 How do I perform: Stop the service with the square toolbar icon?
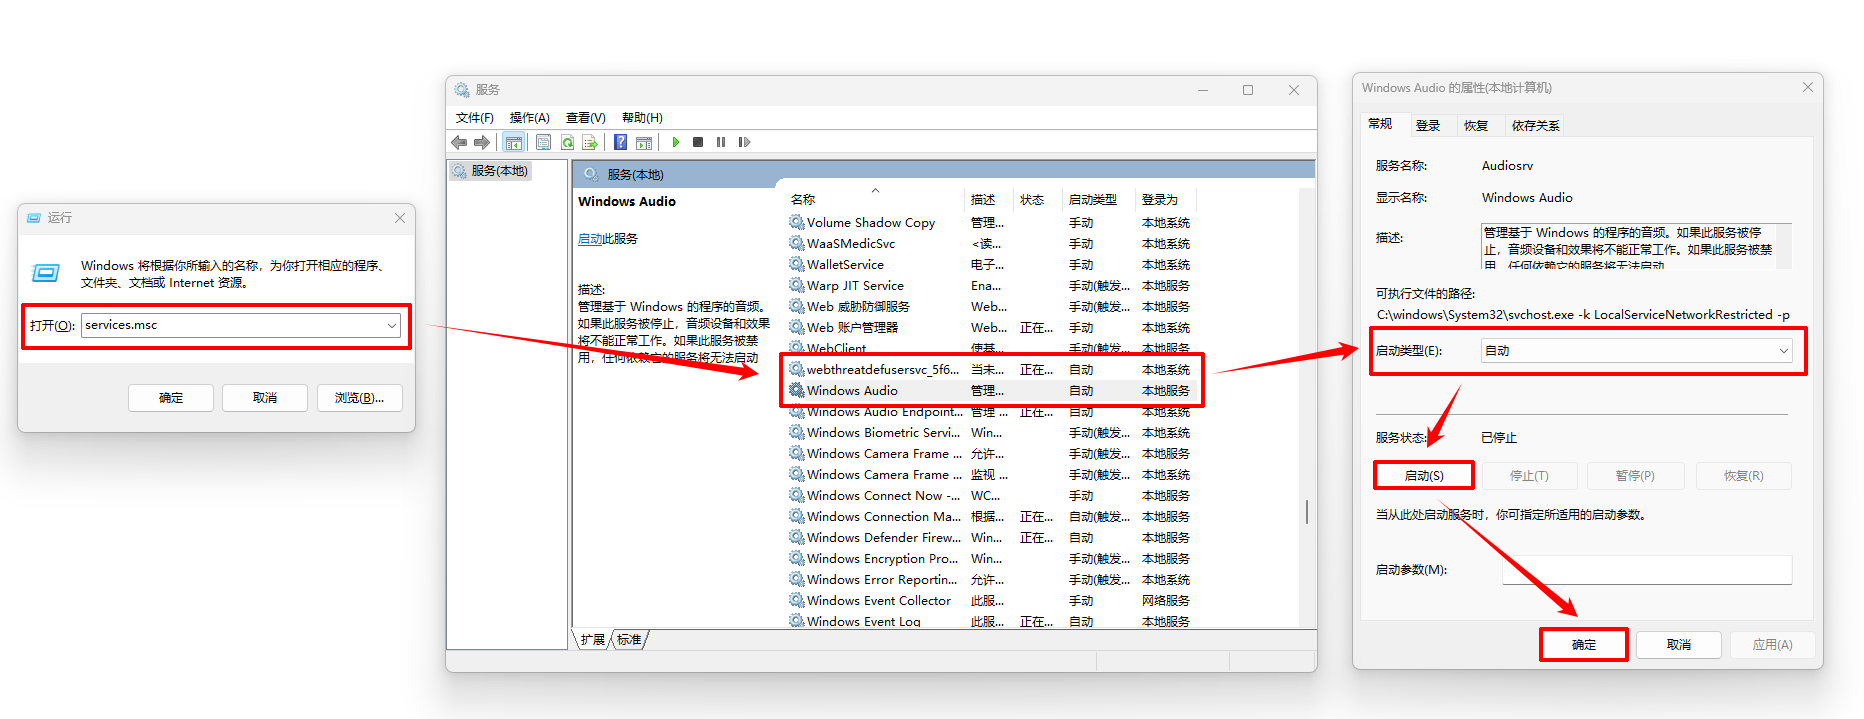(x=698, y=142)
